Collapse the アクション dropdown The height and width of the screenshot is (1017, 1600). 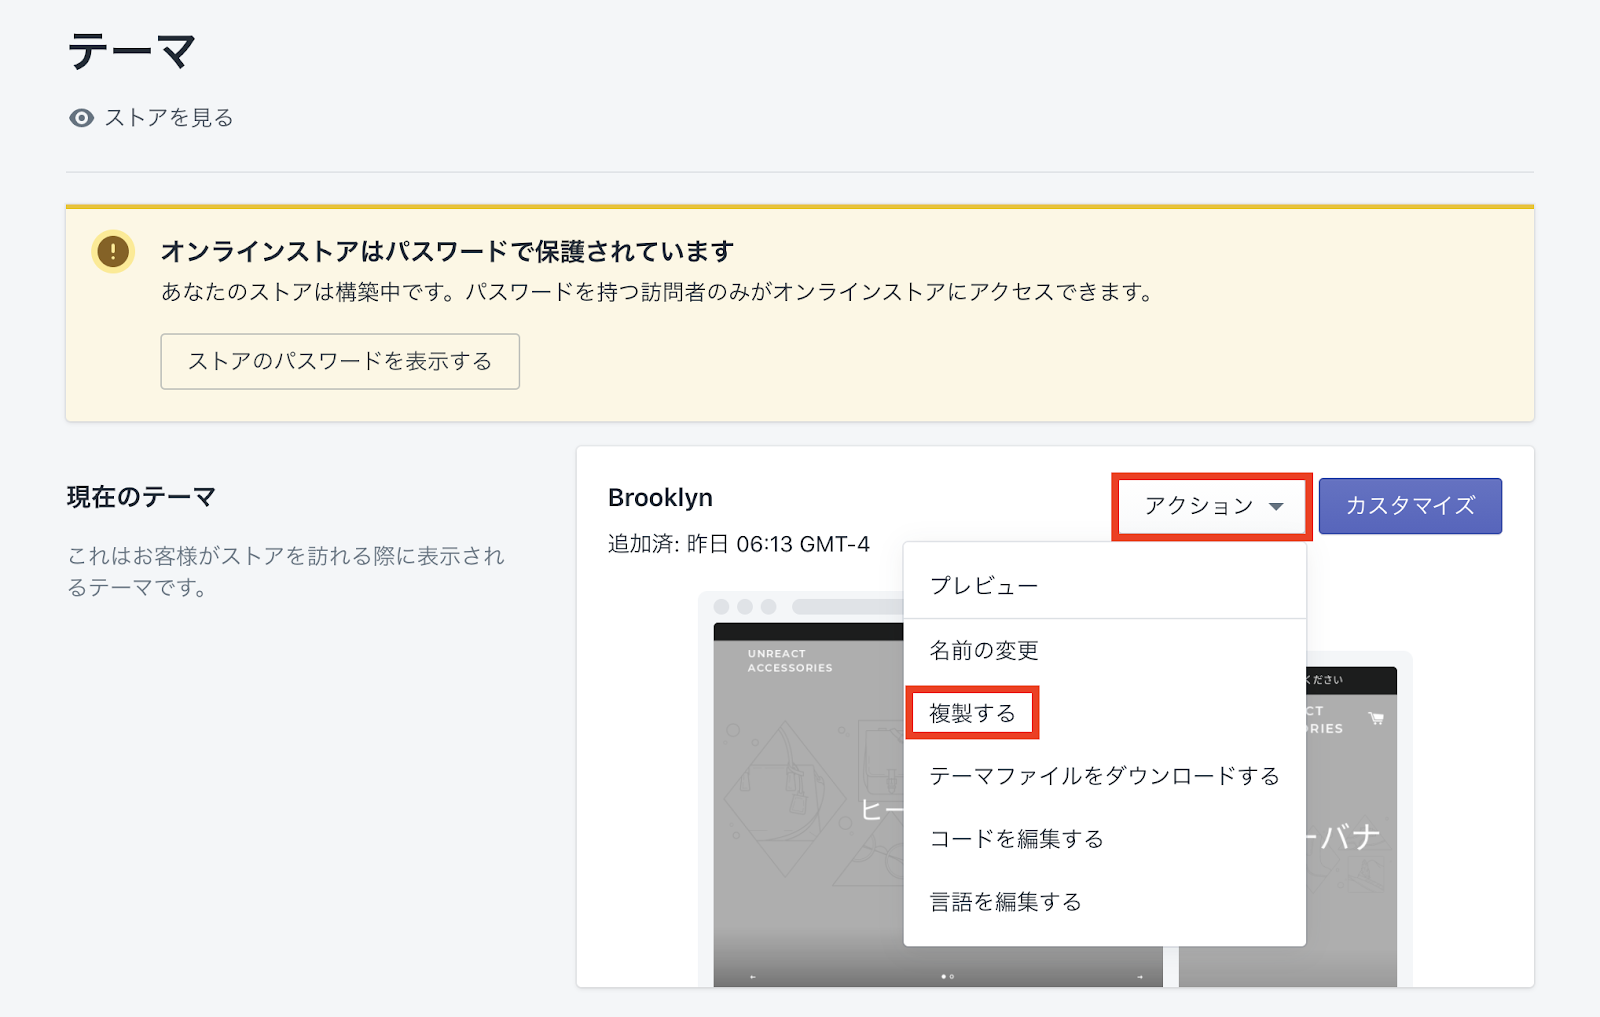coord(1212,506)
